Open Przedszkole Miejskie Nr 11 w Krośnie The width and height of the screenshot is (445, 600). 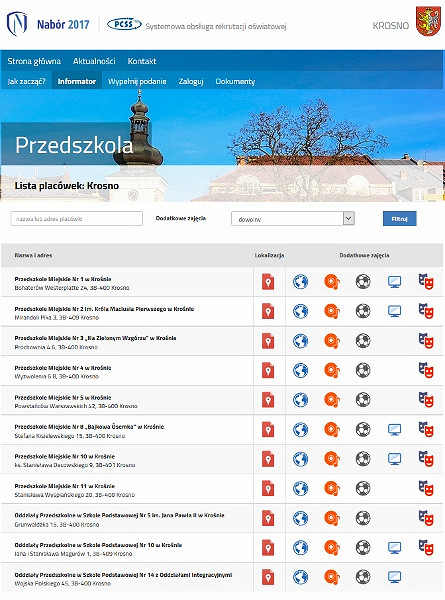tap(65, 486)
